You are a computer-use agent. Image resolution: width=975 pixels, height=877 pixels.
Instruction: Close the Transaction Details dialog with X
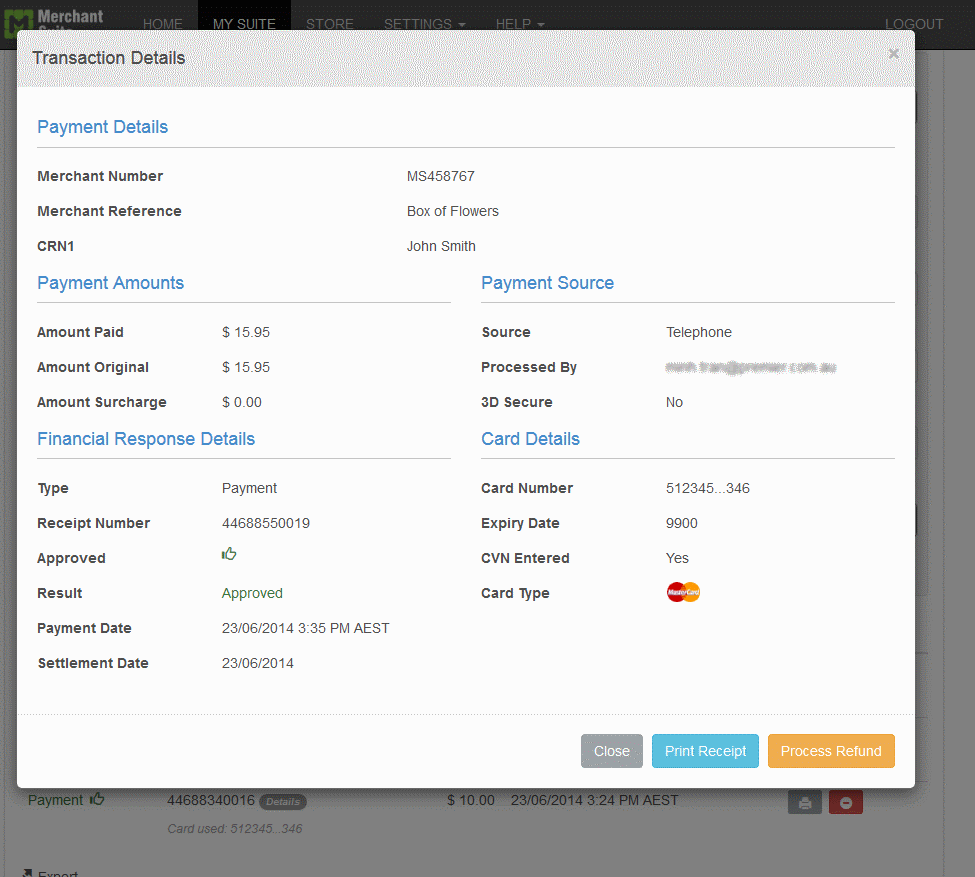click(894, 53)
